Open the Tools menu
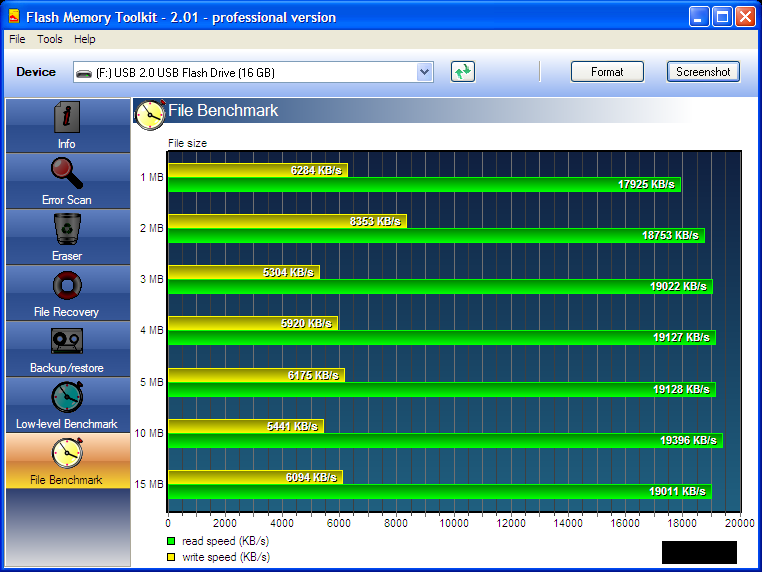762x572 pixels. (x=50, y=39)
